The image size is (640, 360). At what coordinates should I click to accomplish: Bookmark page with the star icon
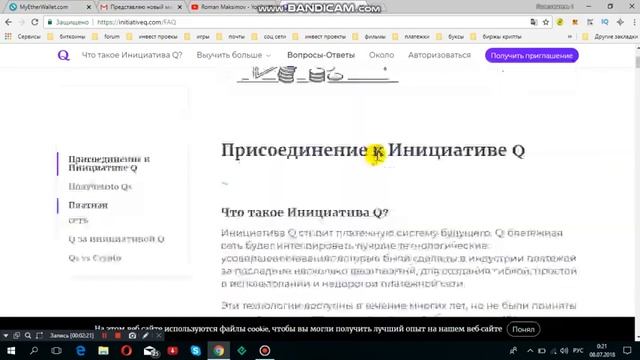point(546,22)
